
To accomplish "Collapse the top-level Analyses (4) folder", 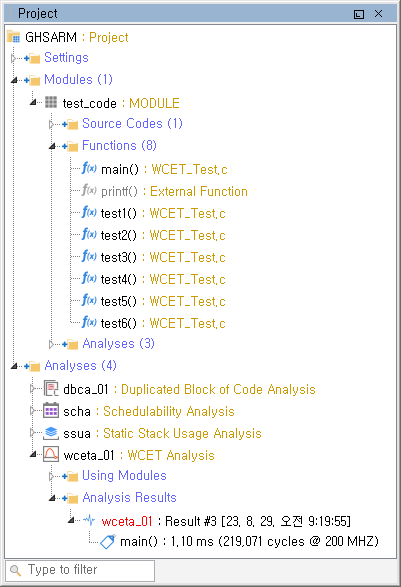I will click(14, 366).
